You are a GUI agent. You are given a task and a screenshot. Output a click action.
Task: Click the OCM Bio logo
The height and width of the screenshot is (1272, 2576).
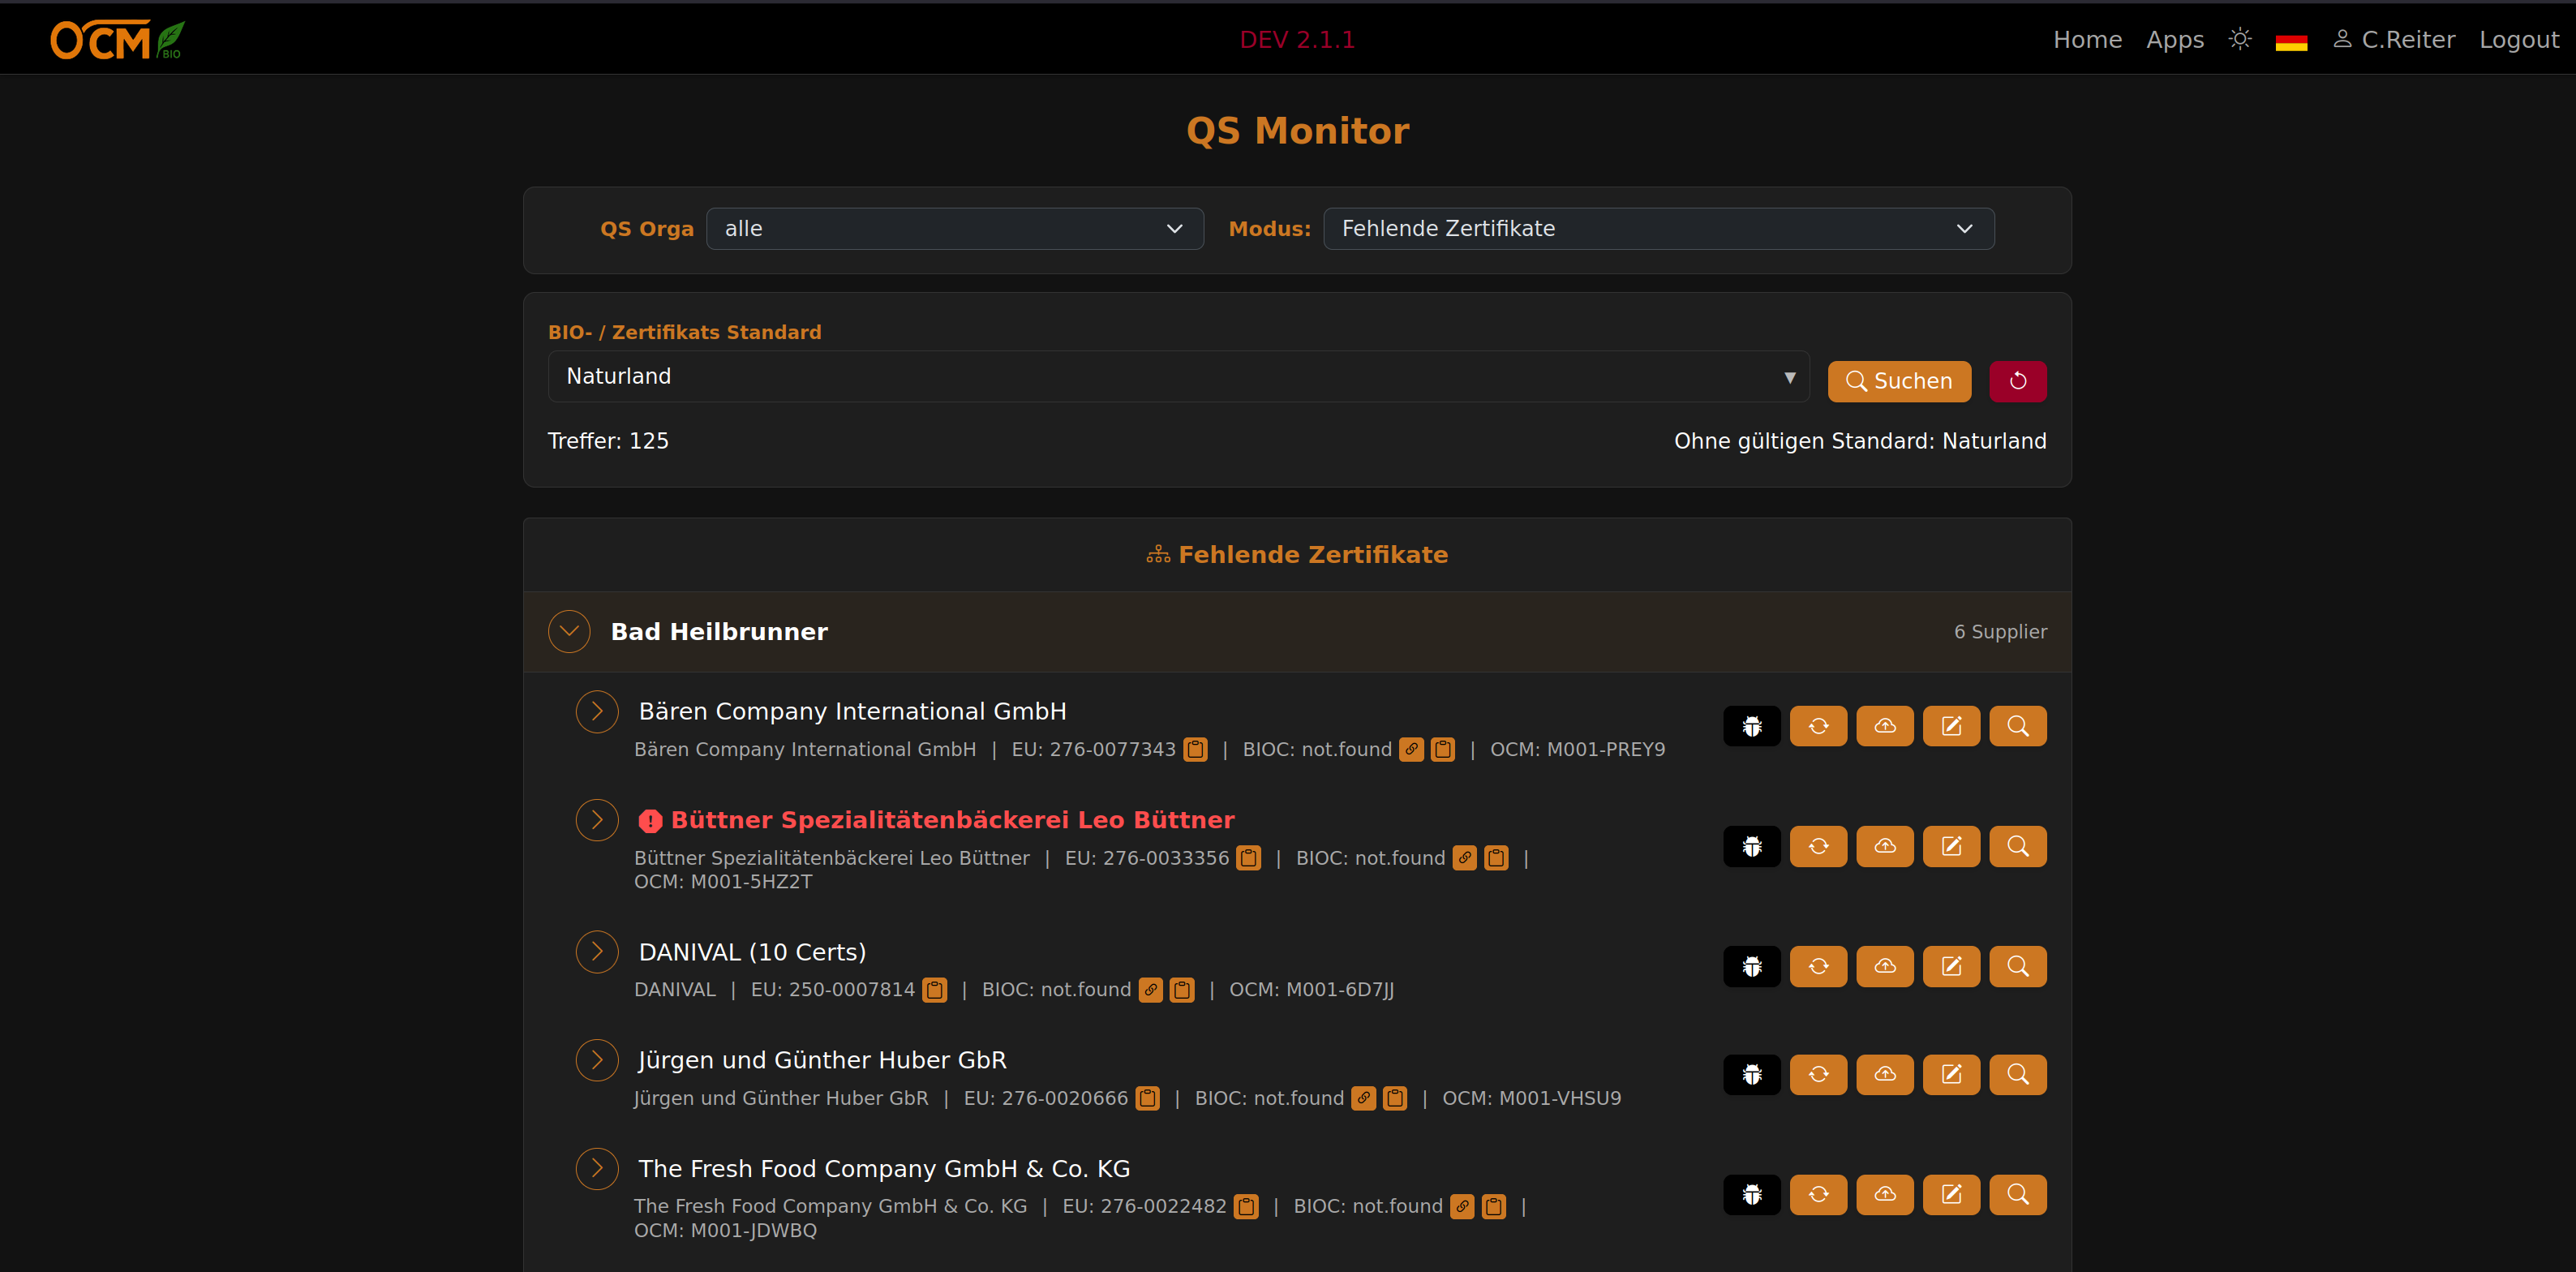(118, 40)
